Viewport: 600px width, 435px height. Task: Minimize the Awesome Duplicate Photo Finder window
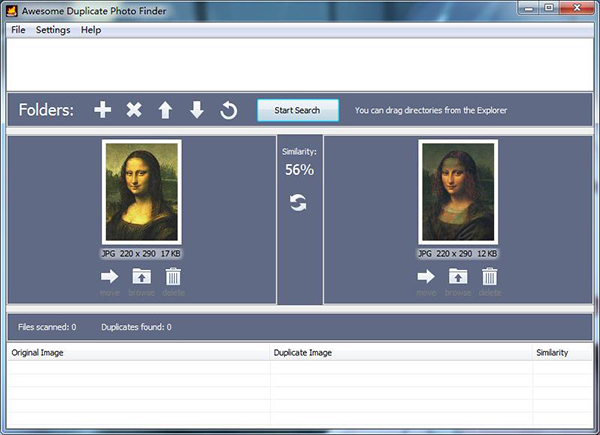click(x=529, y=8)
